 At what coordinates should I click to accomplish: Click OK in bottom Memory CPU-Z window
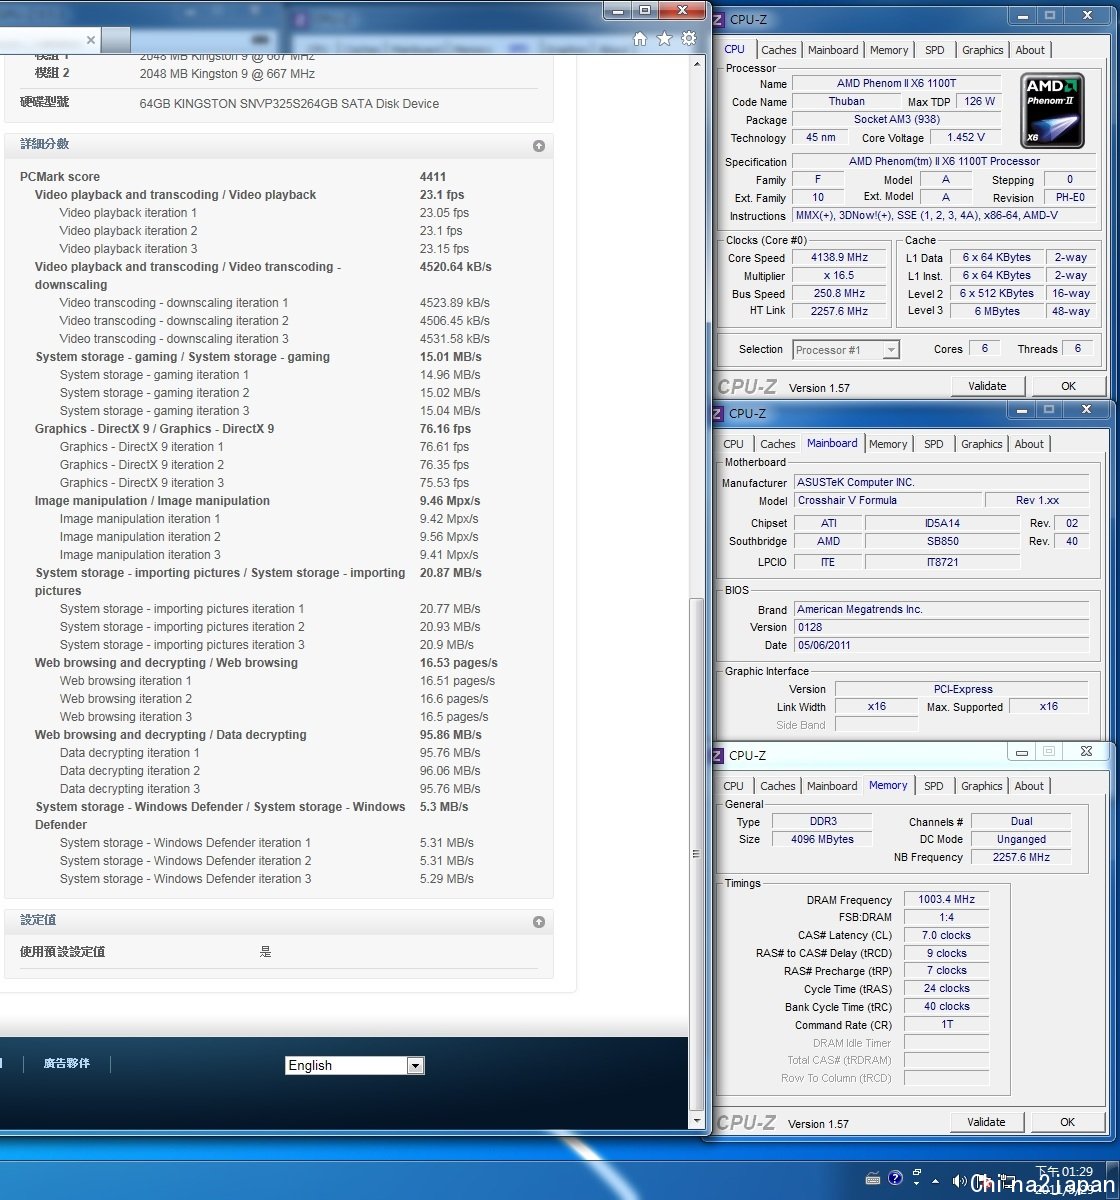pyautogui.click(x=1067, y=1122)
